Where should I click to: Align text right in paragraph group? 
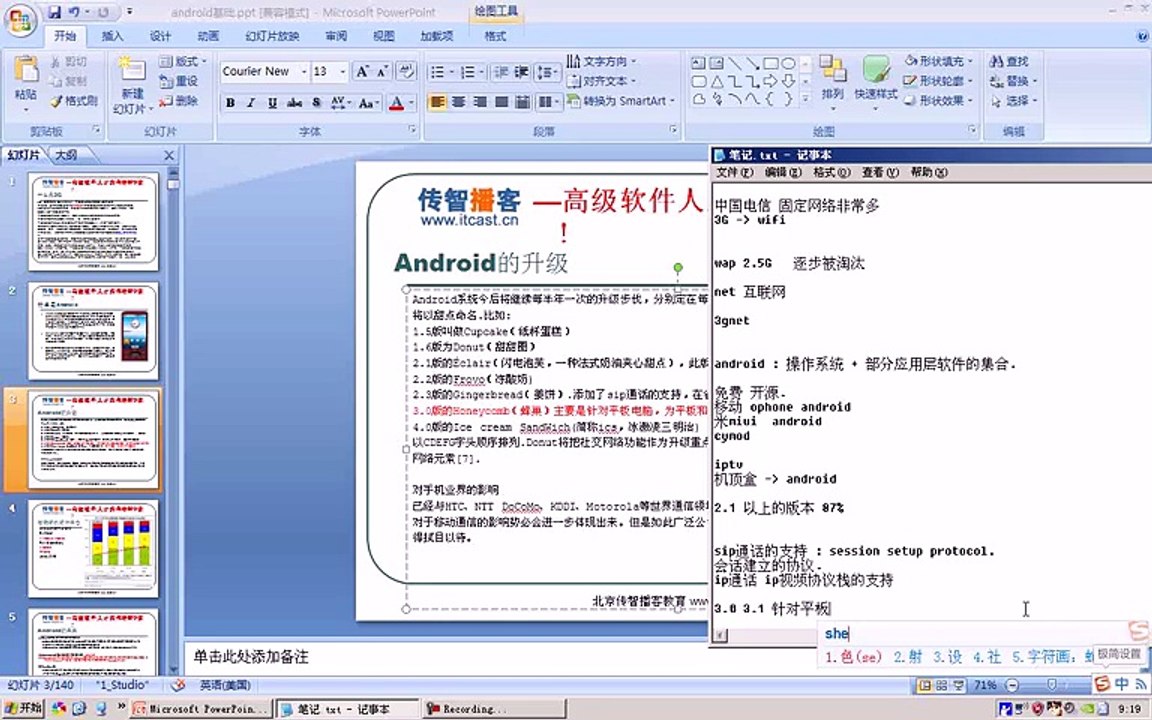coord(480,102)
